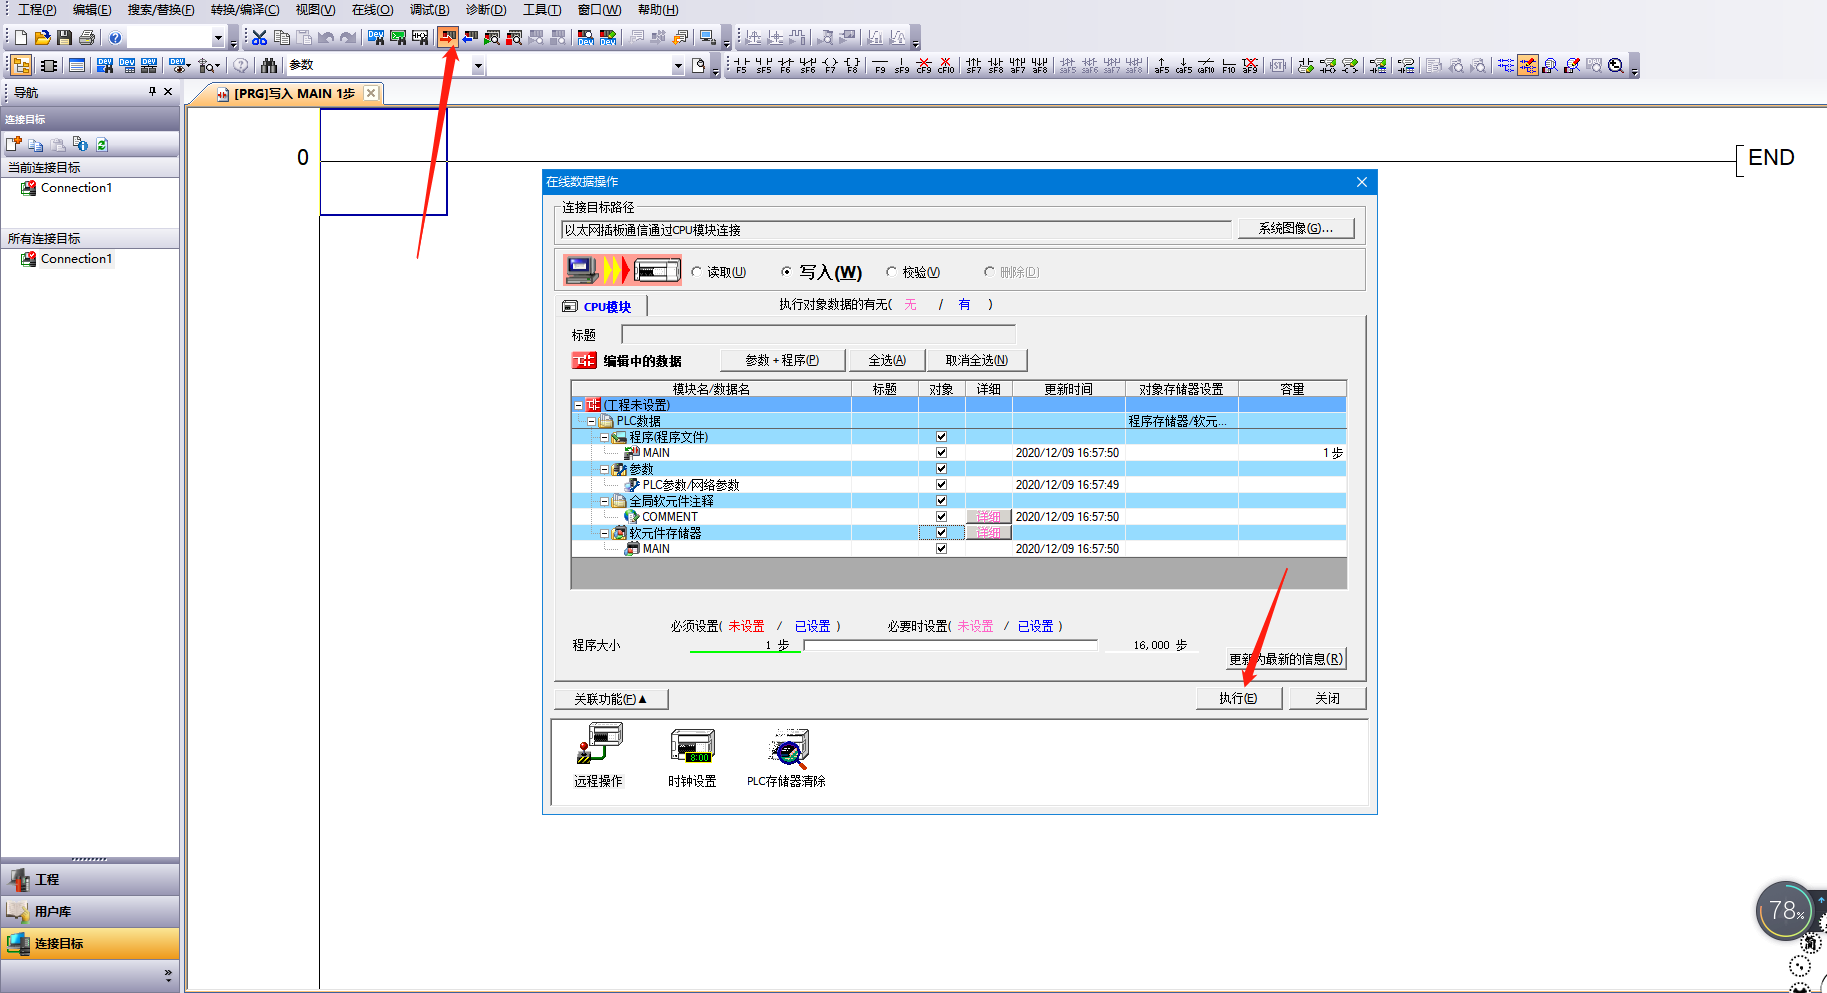This screenshot has height=993, width=1827.
Task: Collapse the PLC数据 tree node
Action: [592, 422]
